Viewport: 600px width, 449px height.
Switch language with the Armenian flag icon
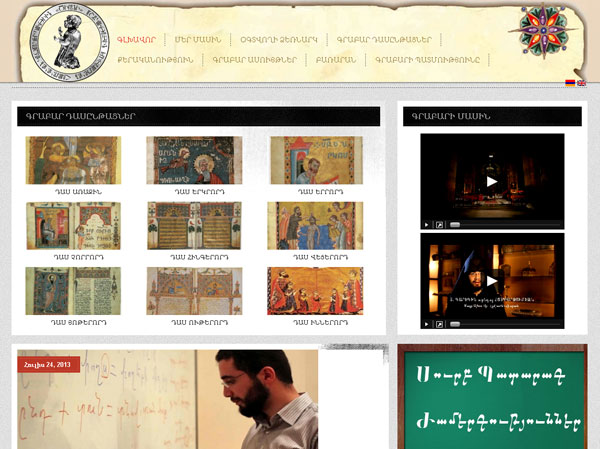point(570,83)
